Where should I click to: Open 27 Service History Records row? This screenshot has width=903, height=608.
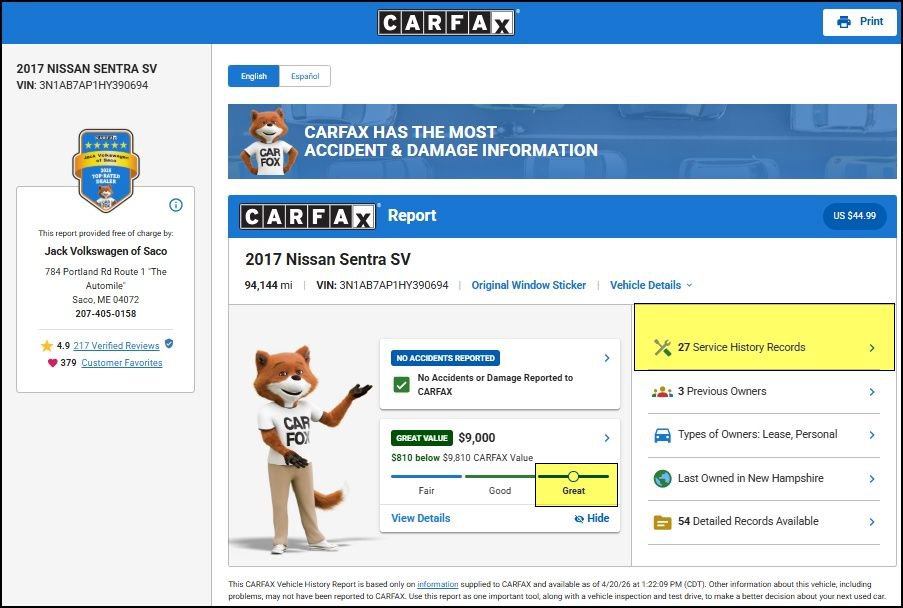764,348
